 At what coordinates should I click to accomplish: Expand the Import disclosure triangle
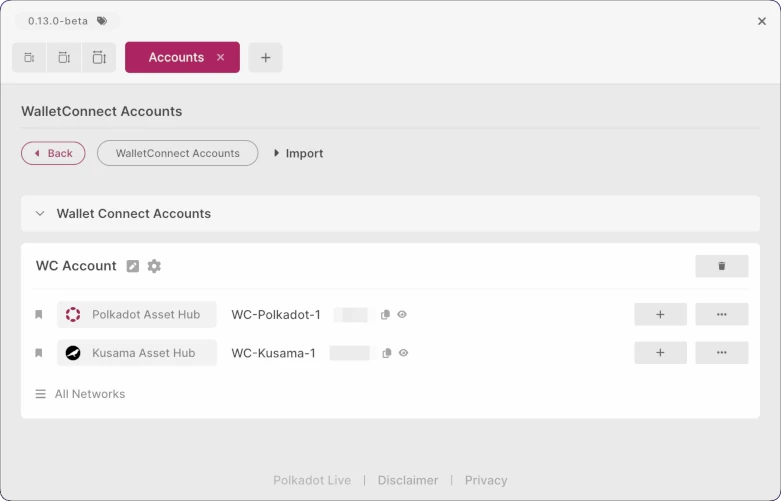pyautogui.click(x=277, y=154)
